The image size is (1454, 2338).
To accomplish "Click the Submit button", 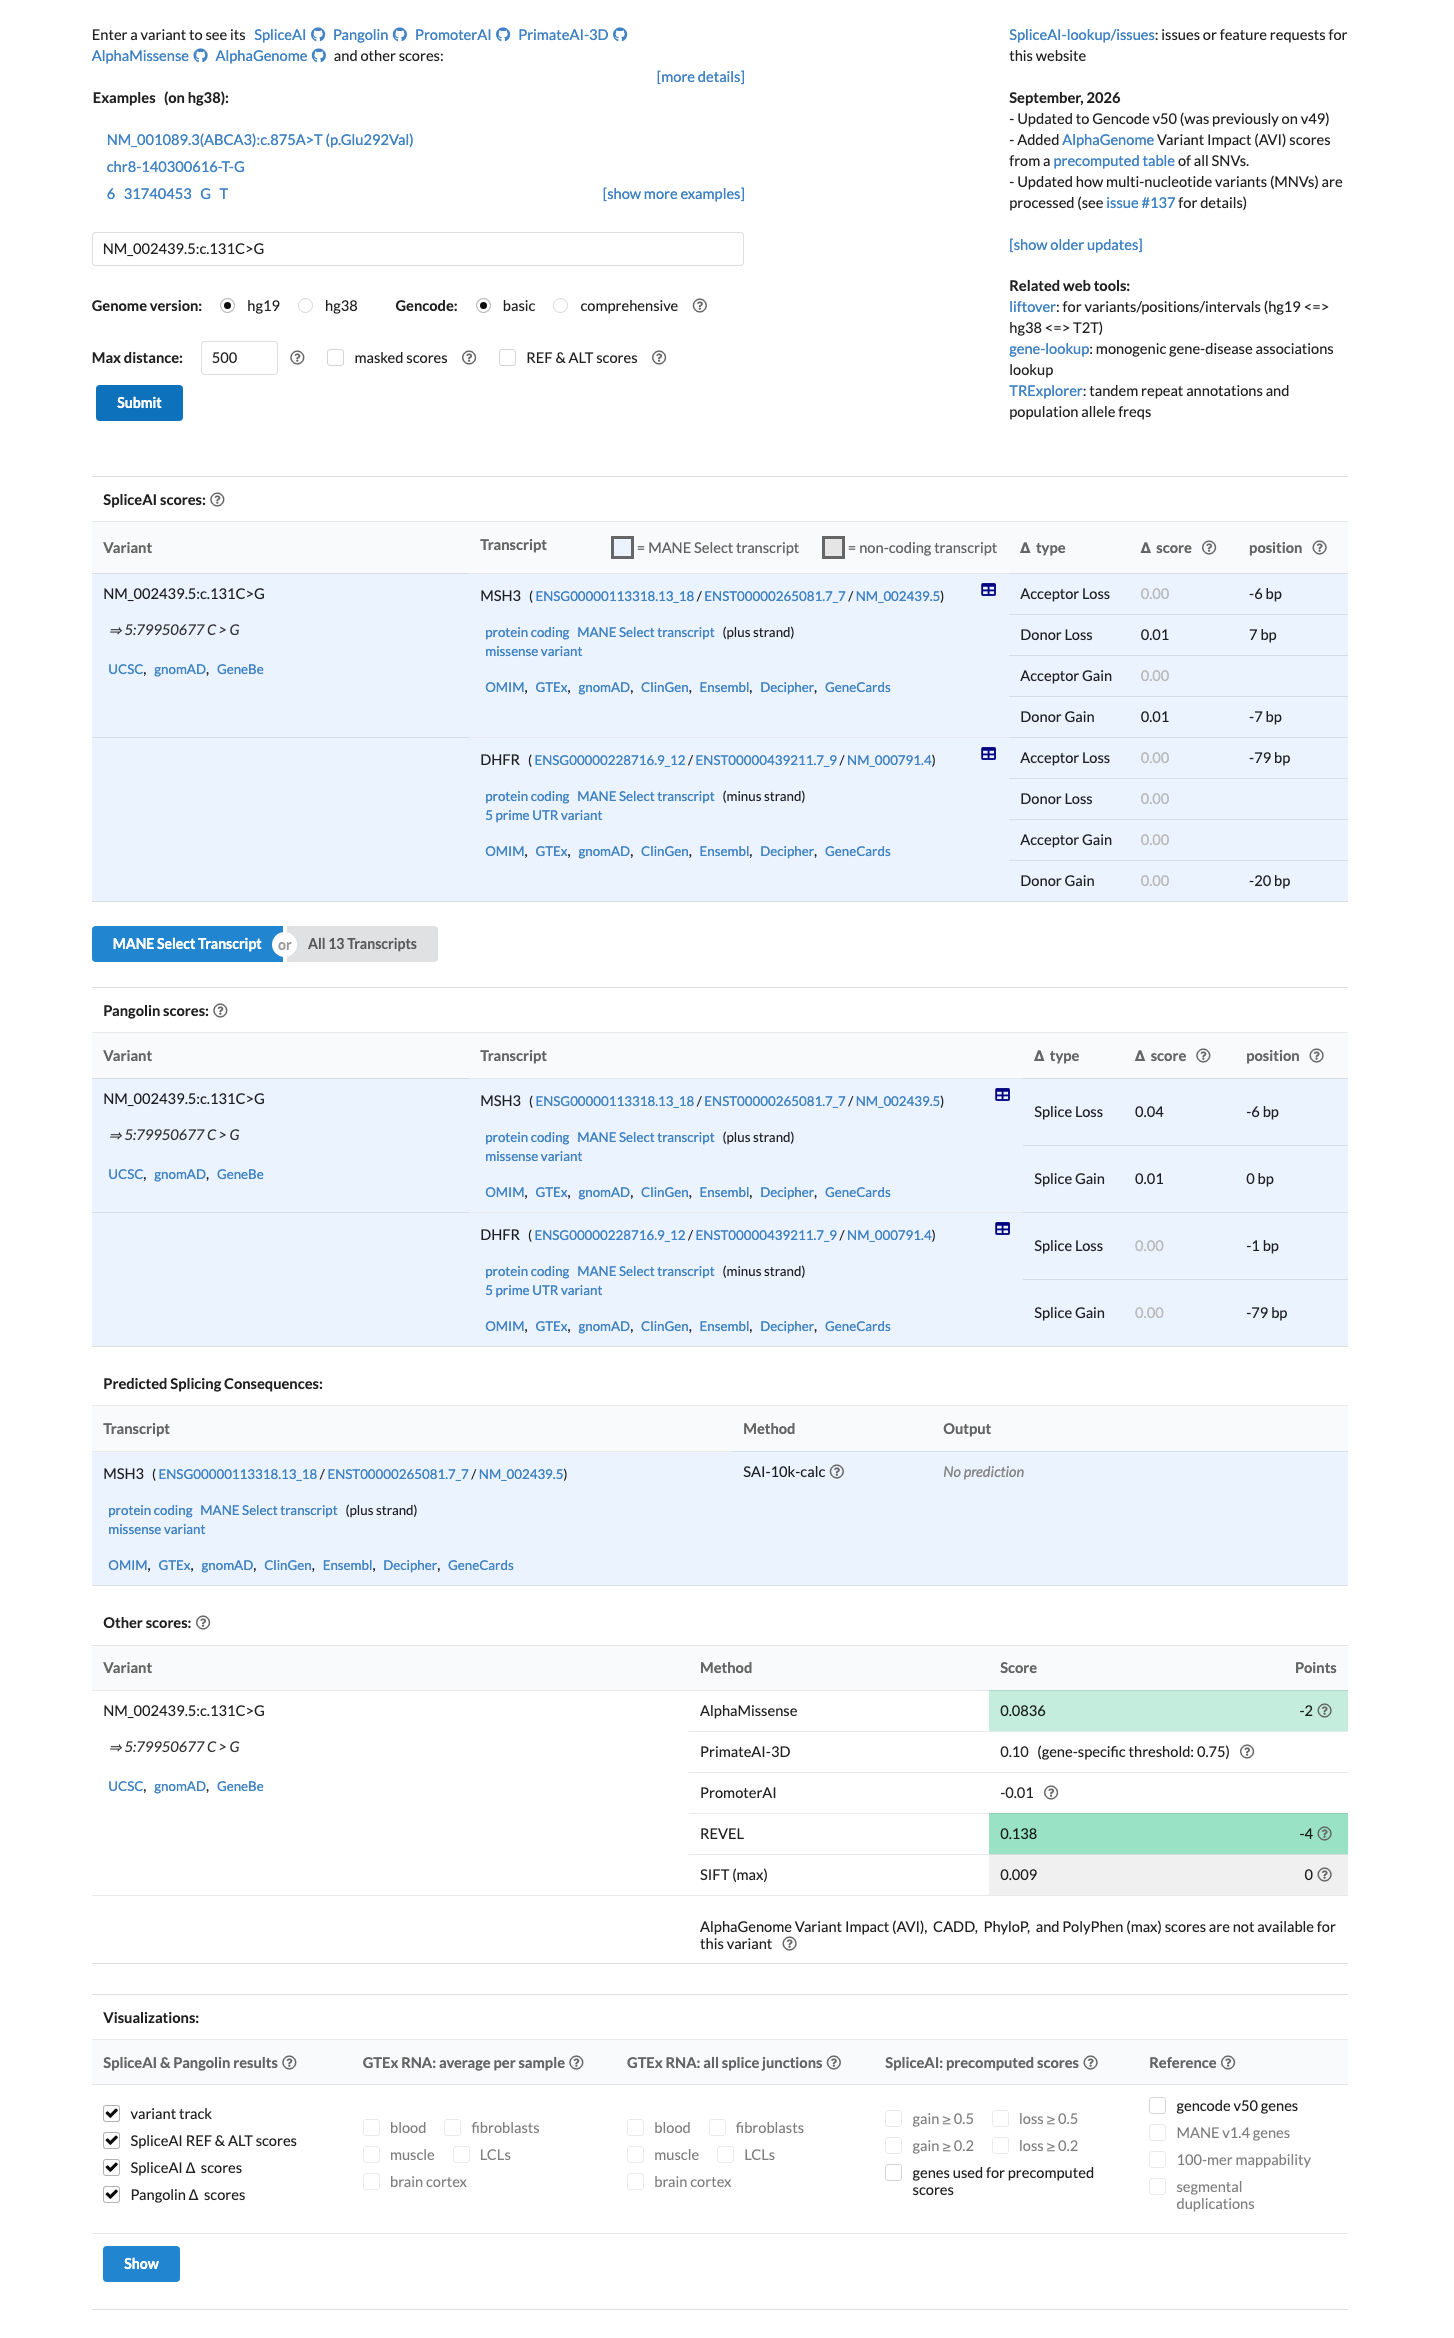I will [x=139, y=403].
